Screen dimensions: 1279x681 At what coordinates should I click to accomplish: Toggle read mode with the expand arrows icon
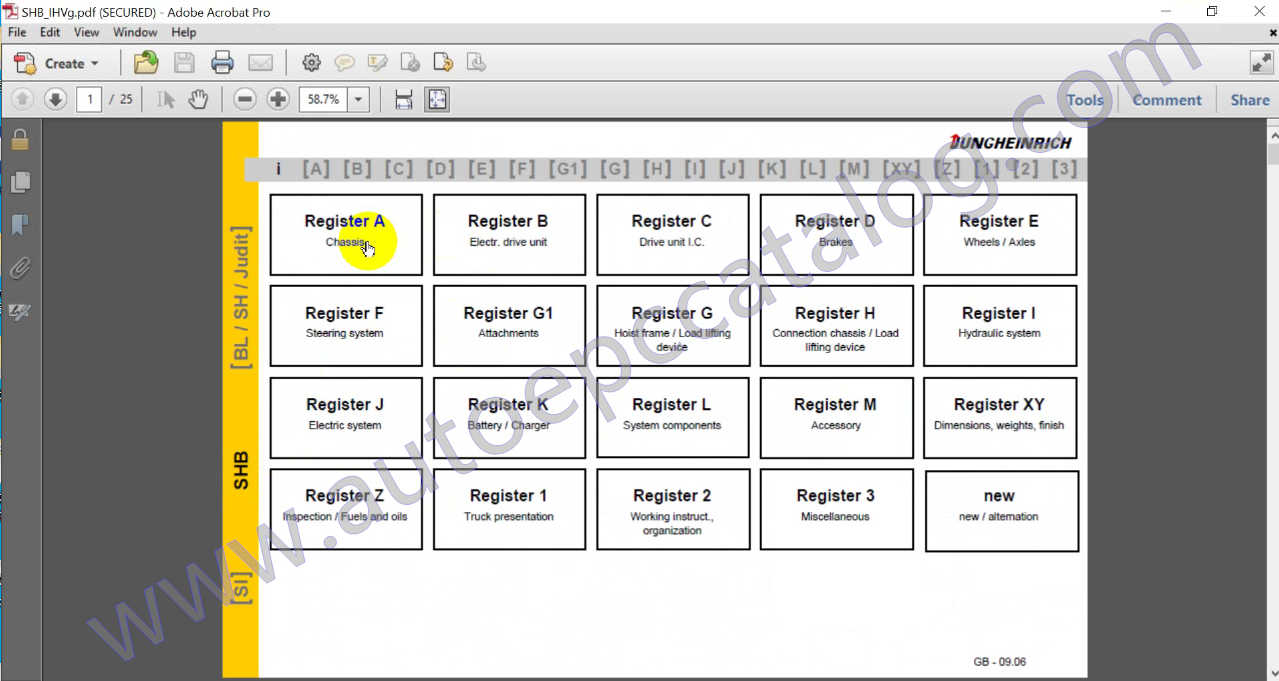pyautogui.click(x=1261, y=63)
